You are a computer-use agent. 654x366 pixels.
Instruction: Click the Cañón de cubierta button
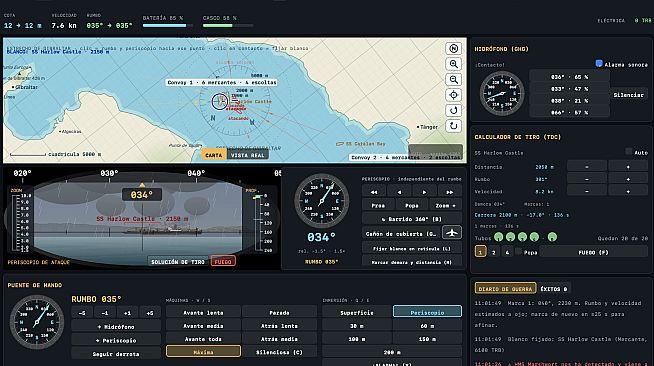coord(401,233)
